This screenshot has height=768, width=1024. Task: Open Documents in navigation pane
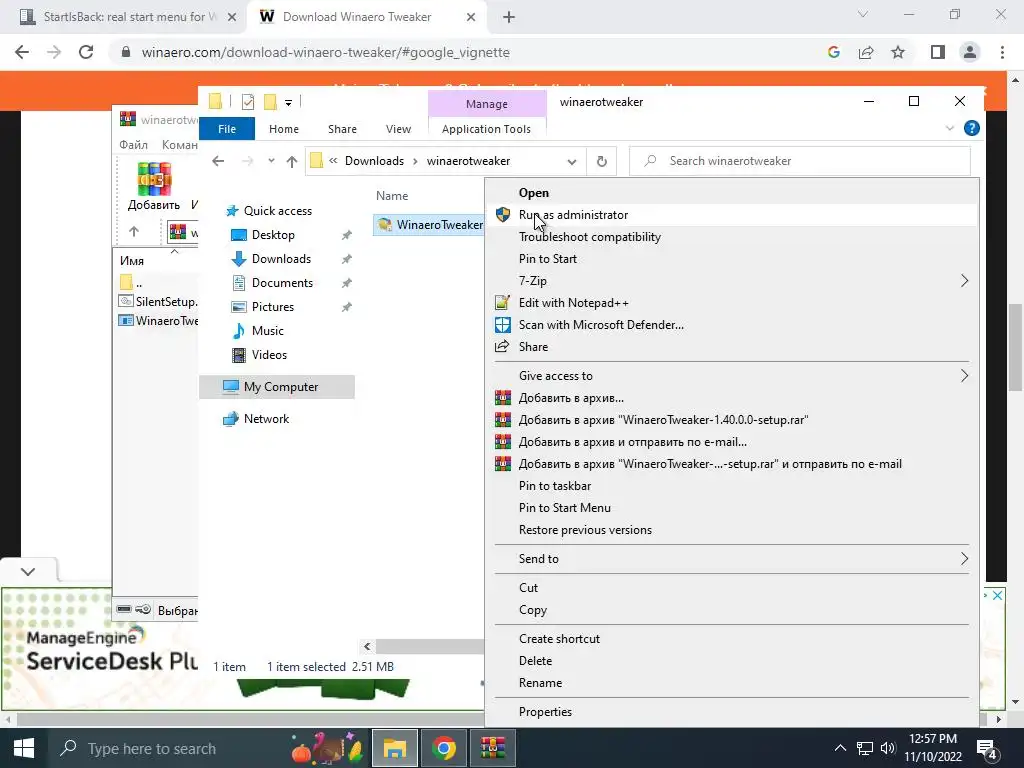pos(282,283)
